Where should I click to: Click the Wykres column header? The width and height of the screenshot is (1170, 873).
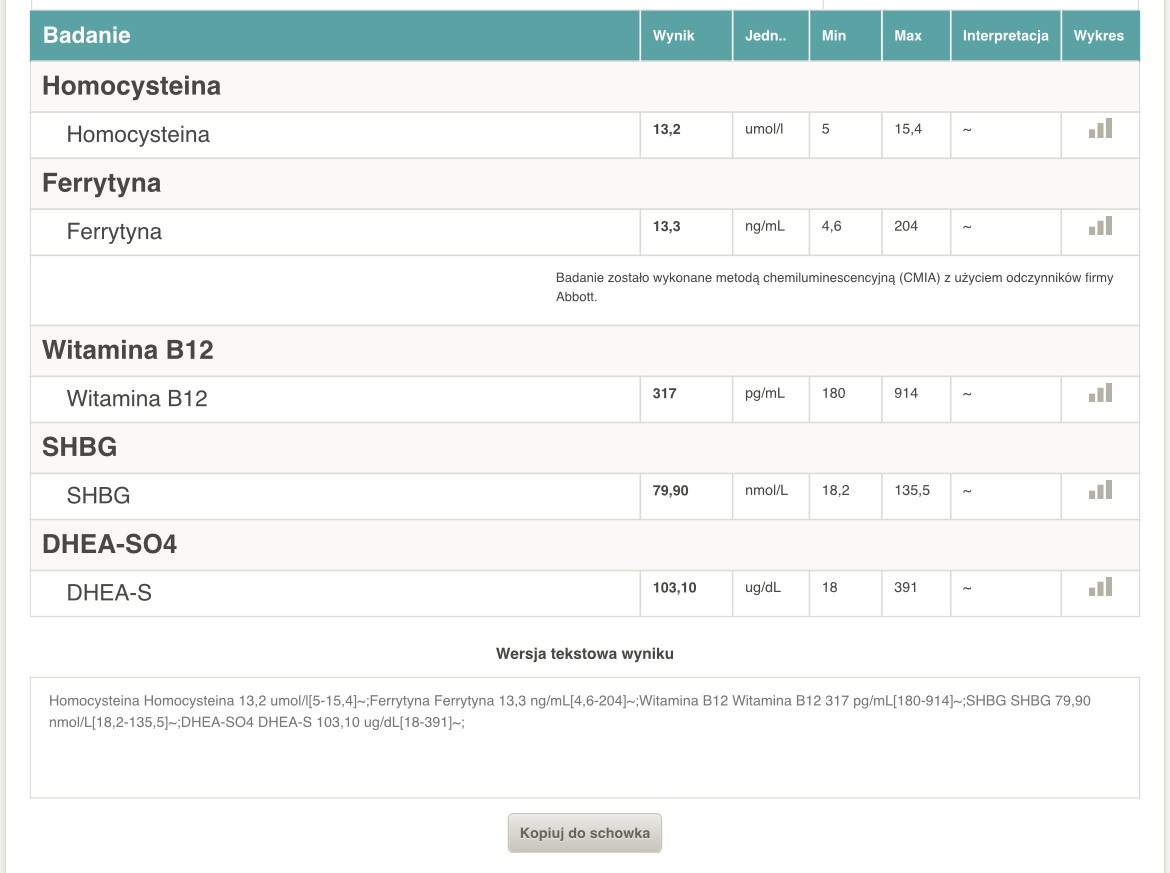pyautogui.click(x=1098, y=36)
